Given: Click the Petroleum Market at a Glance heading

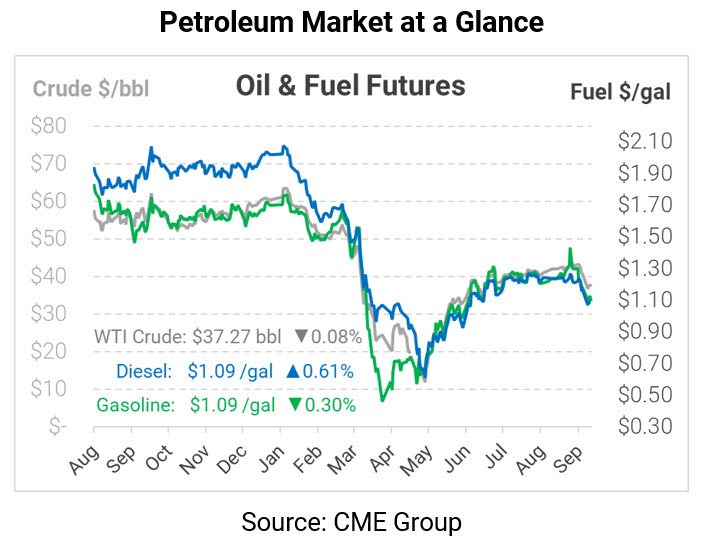Looking at the screenshot, I should point(351,22).
